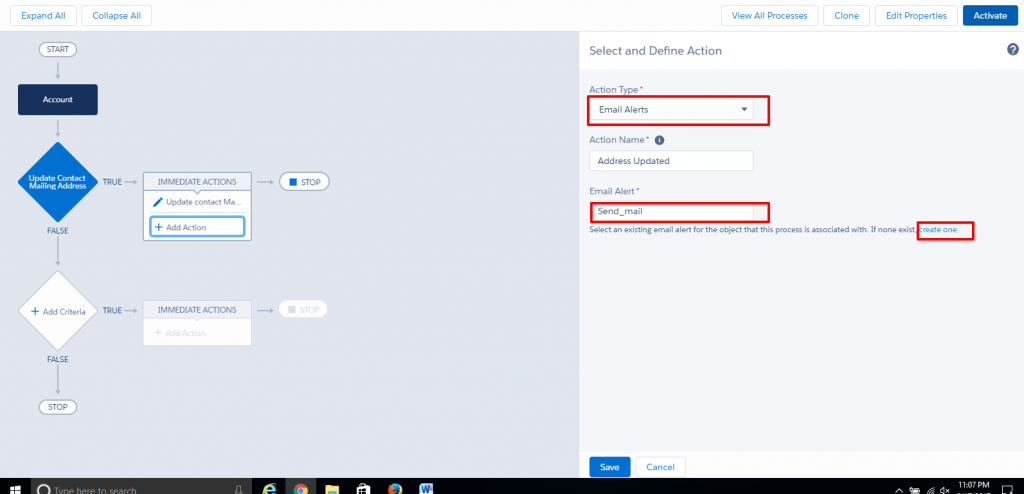This screenshot has width=1024, height=494.
Task: Click the Expand All button
Action: (x=43, y=16)
